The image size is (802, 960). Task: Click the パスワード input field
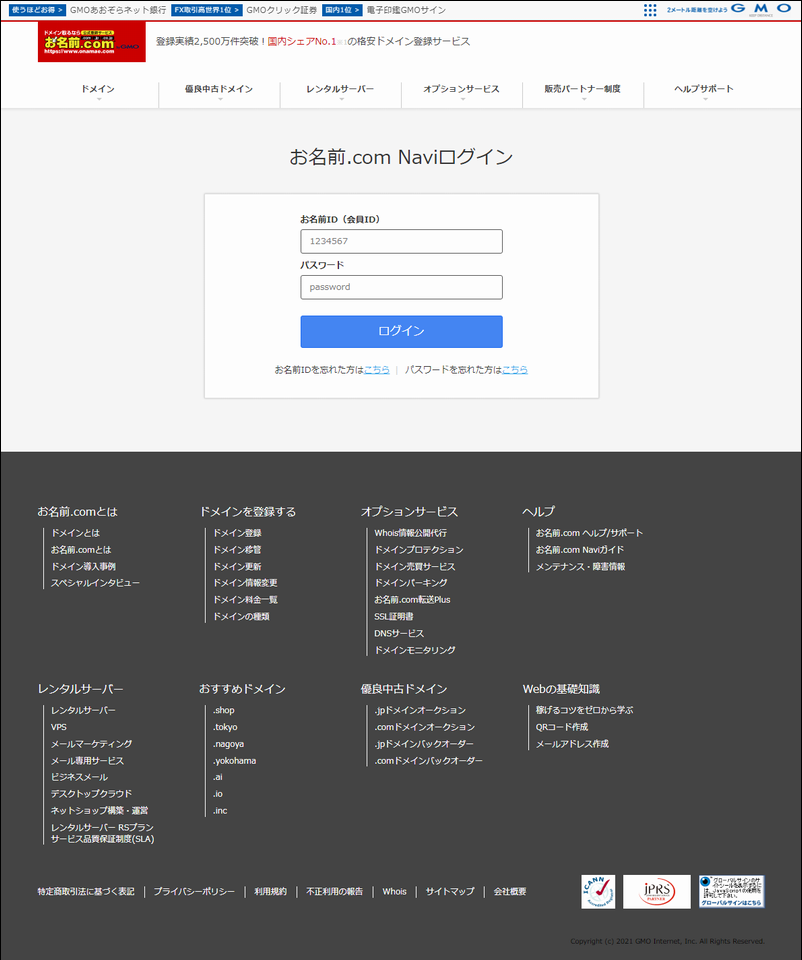pyautogui.click(x=401, y=287)
